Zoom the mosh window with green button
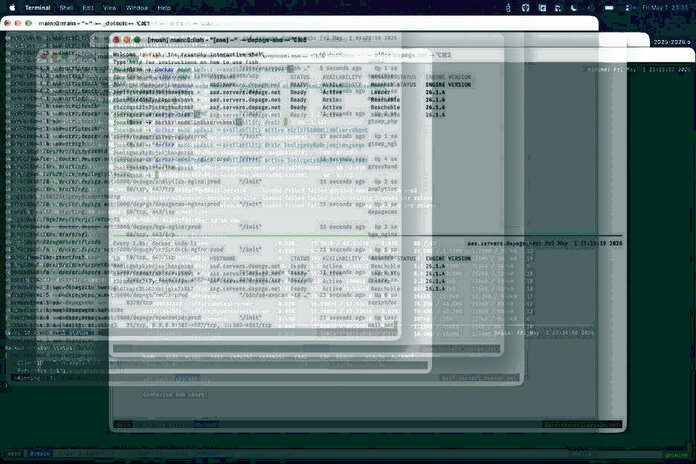 [138, 40]
